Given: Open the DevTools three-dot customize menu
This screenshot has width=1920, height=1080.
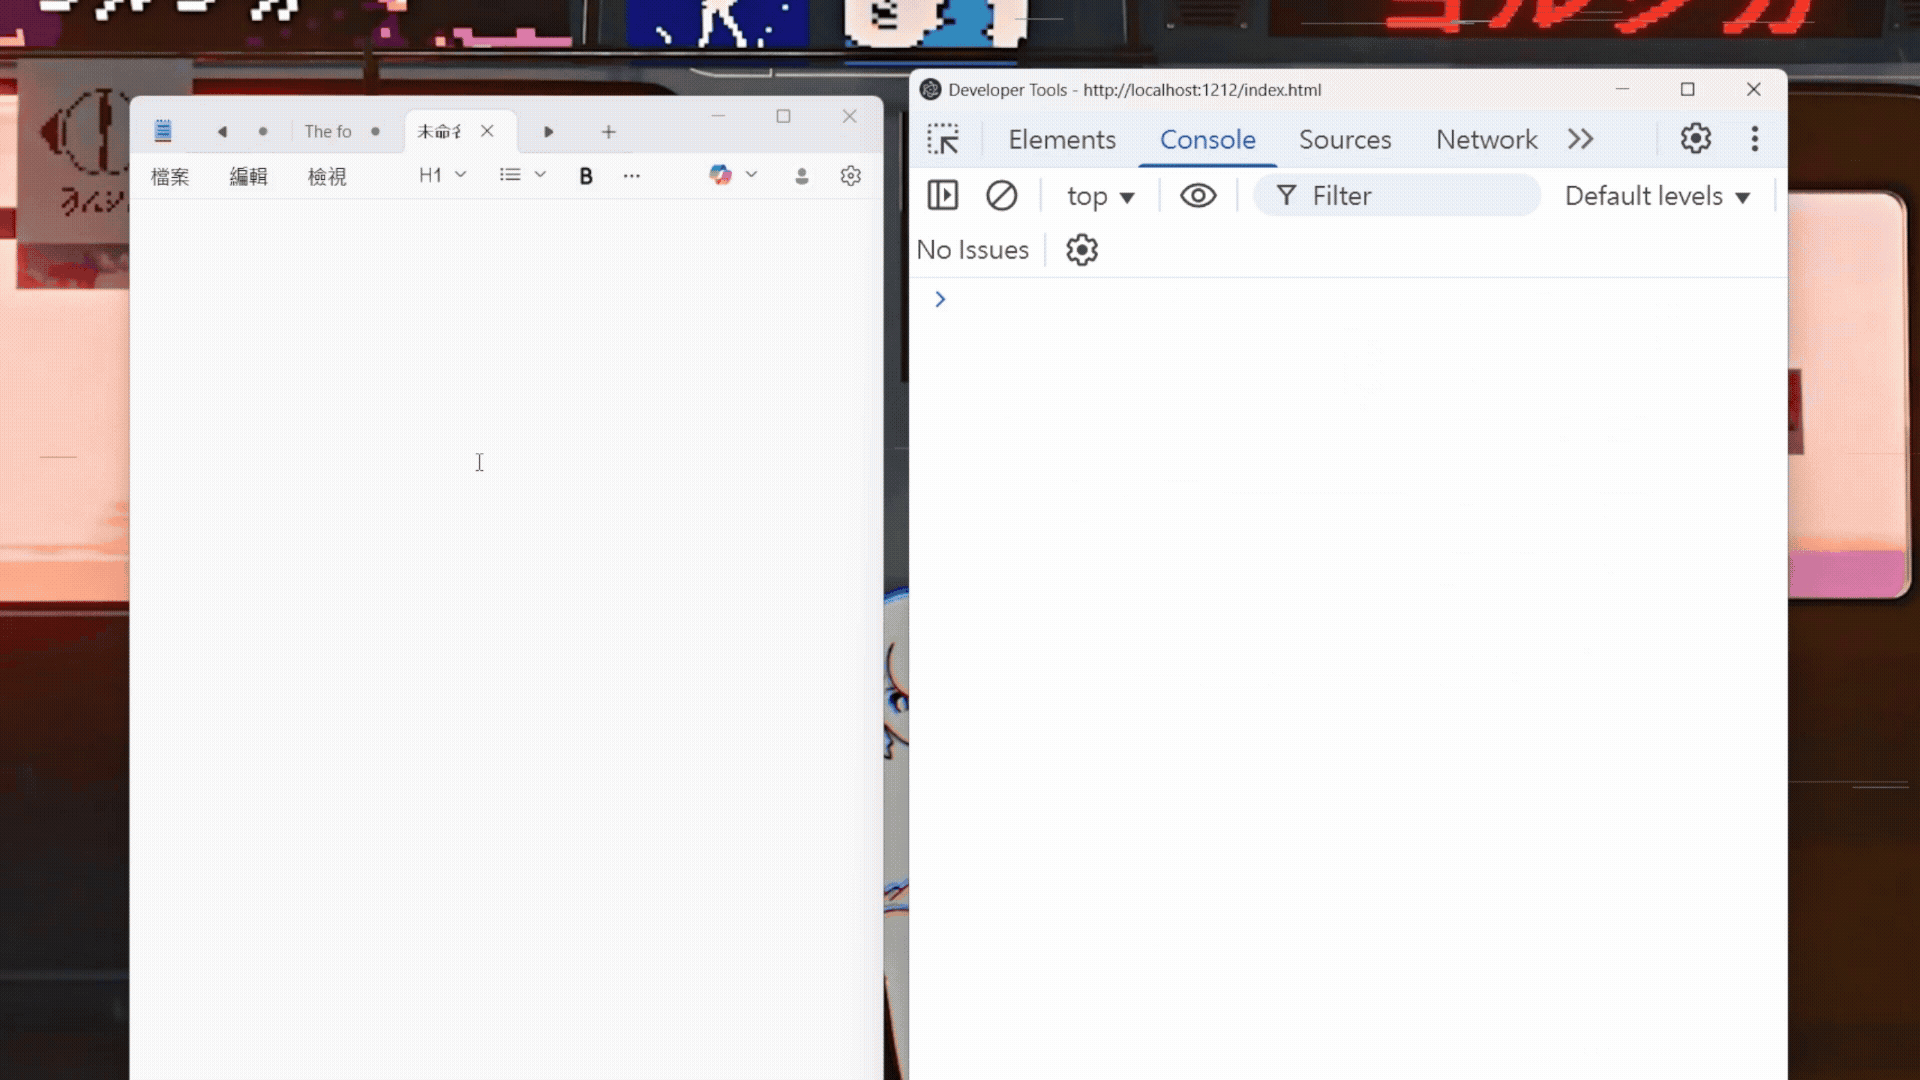Looking at the screenshot, I should click(1754, 139).
